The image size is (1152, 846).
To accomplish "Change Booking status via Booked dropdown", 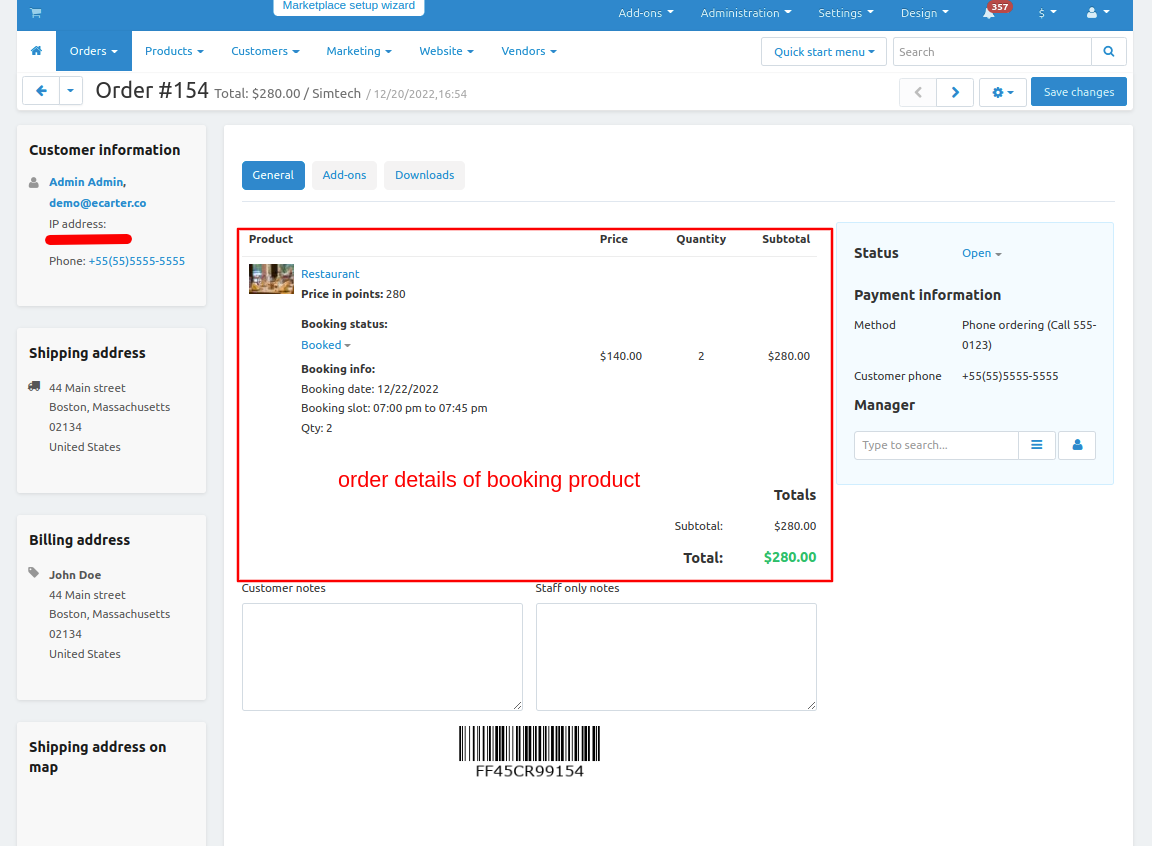I will coord(325,345).
